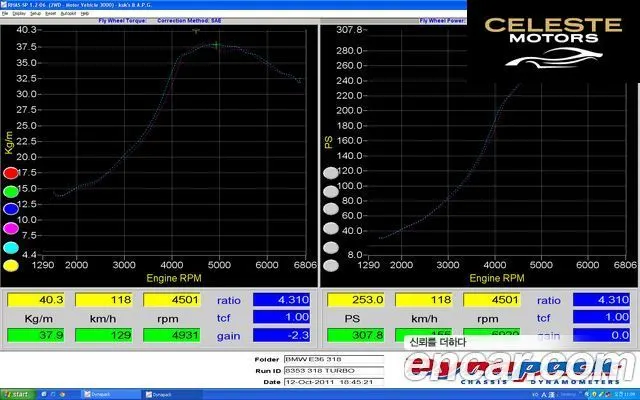Open the Display menu
This screenshot has height=400, width=640.
[x=19, y=13]
